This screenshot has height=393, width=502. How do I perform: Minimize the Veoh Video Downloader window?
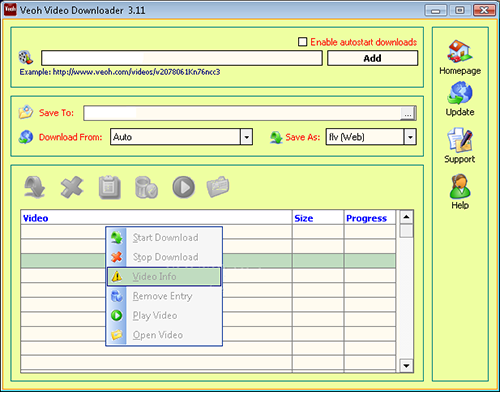click(435, 10)
